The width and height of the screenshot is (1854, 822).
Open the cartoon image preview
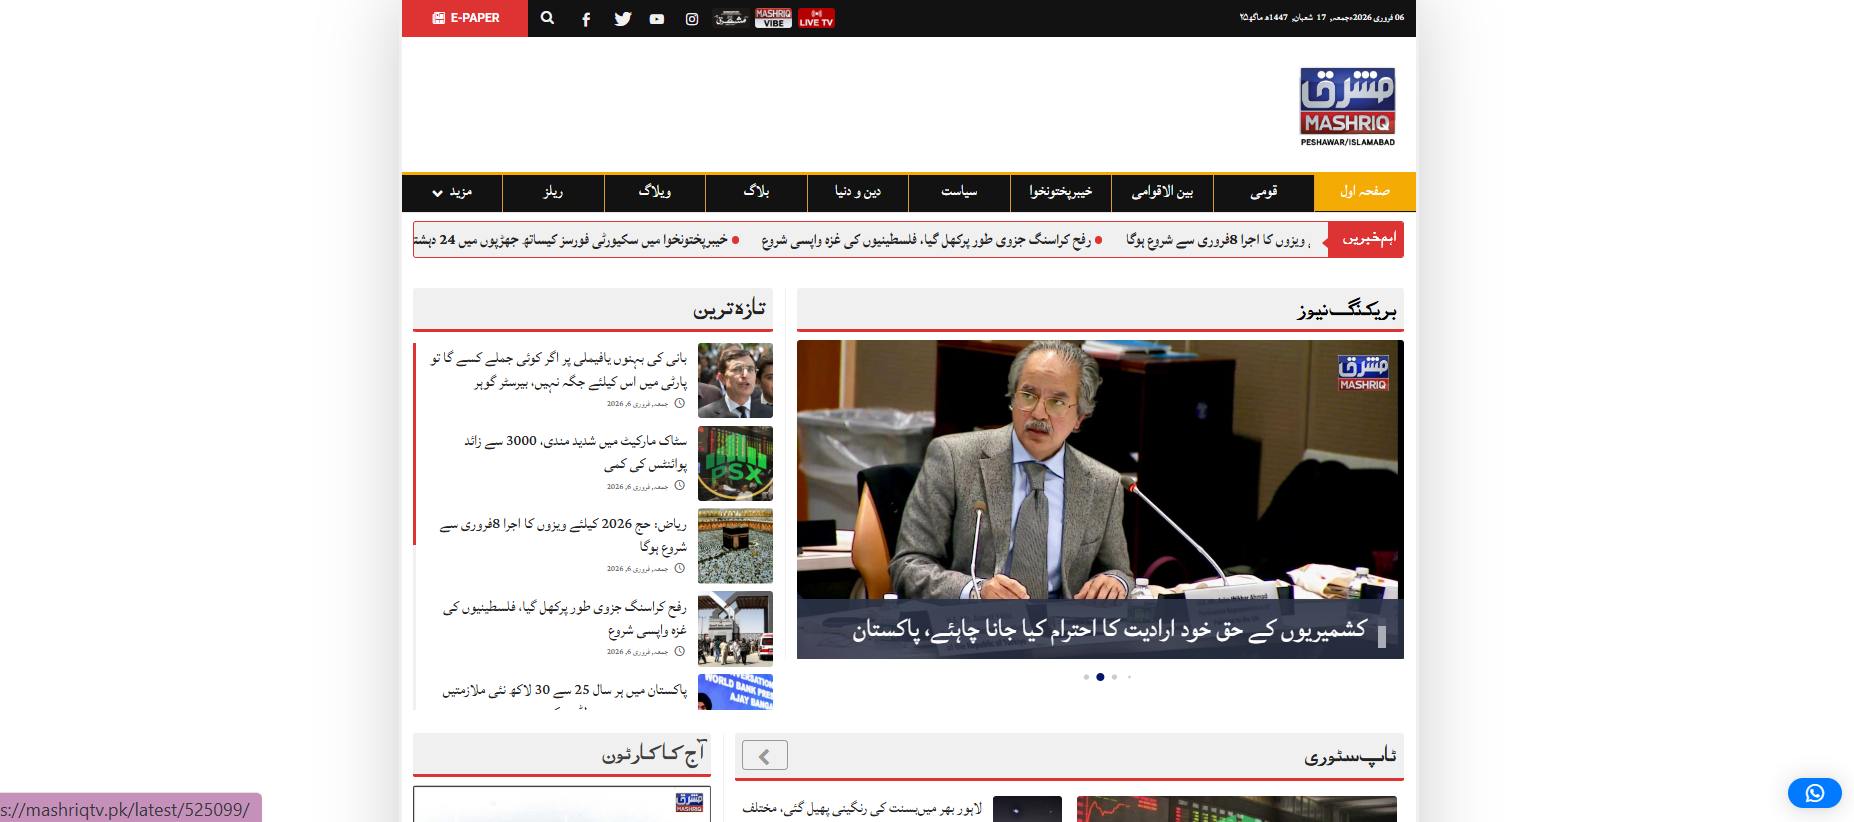[x=562, y=804]
